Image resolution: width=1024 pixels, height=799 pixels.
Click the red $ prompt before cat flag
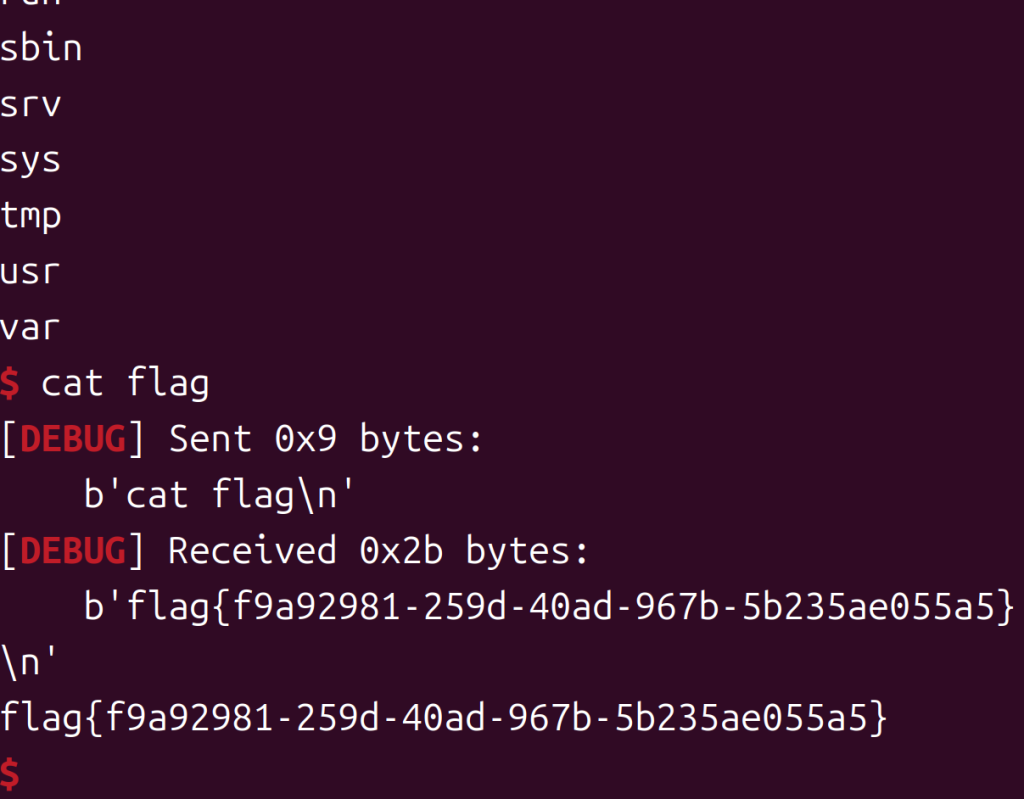pos(10,383)
